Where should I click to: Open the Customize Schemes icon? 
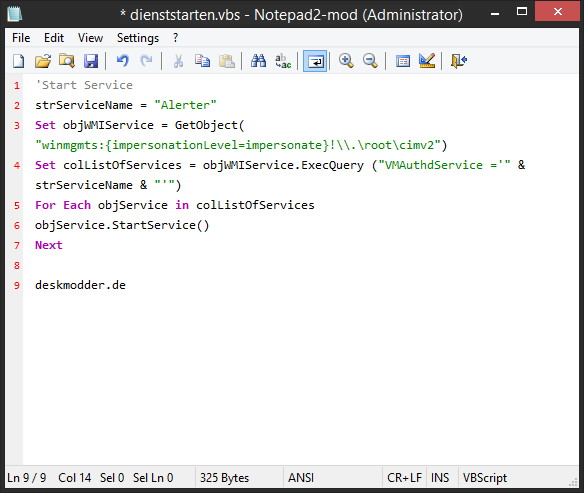click(x=427, y=61)
